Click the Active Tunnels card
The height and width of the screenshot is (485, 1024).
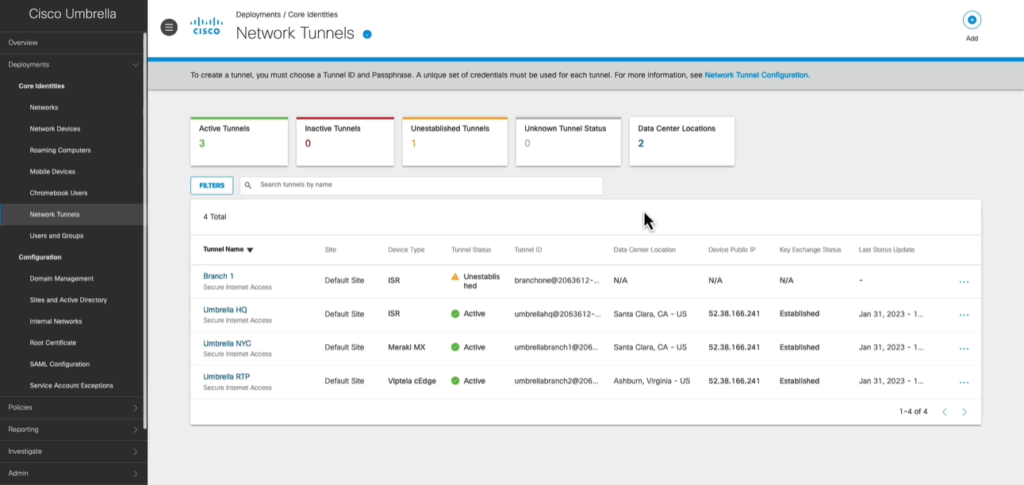pyautogui.click(x=239, y=142)
